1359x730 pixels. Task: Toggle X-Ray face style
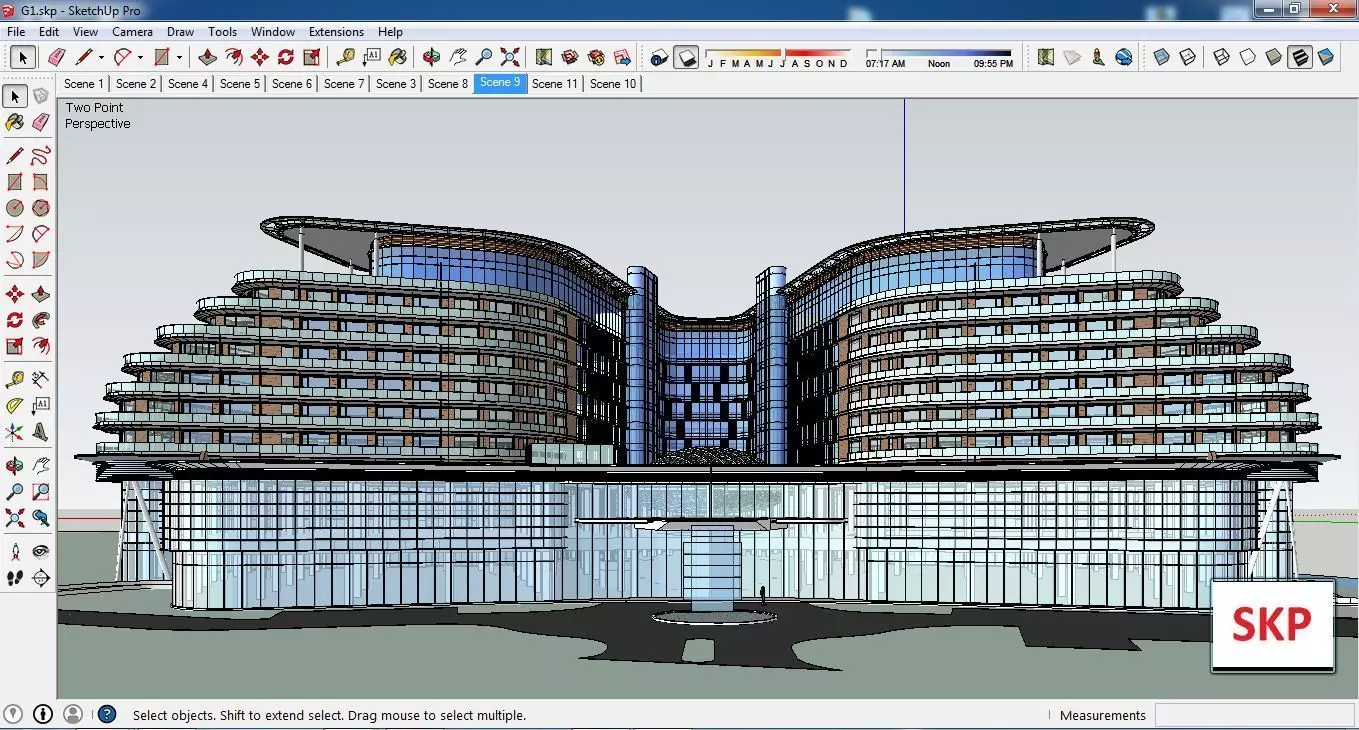[x=1161, y=57]
